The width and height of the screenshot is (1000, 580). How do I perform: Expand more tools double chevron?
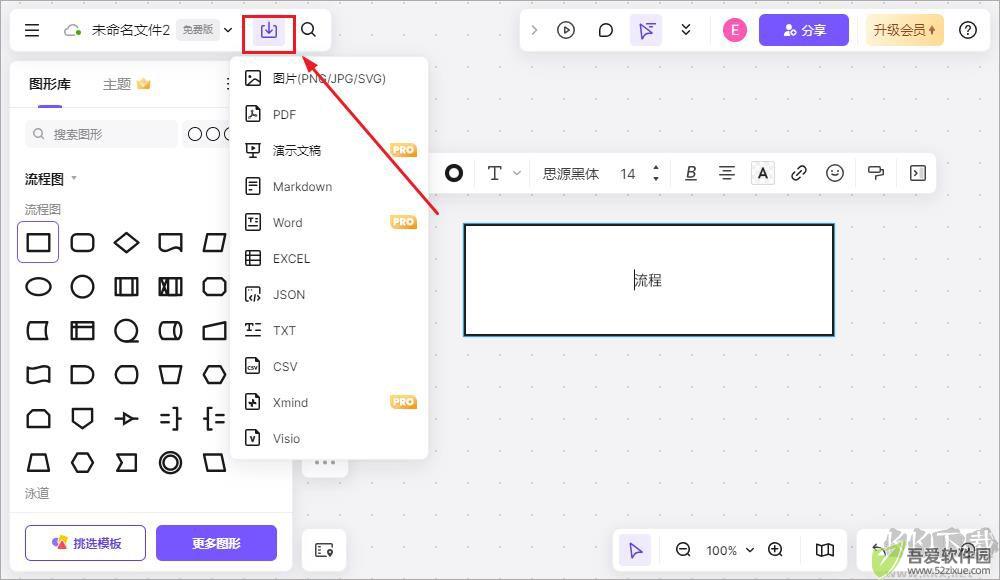686,30
